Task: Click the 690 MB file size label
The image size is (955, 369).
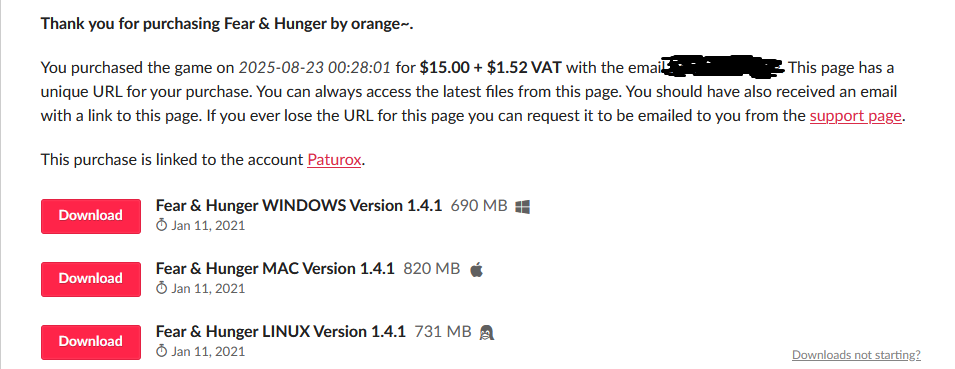Action: tap(479, 206)
